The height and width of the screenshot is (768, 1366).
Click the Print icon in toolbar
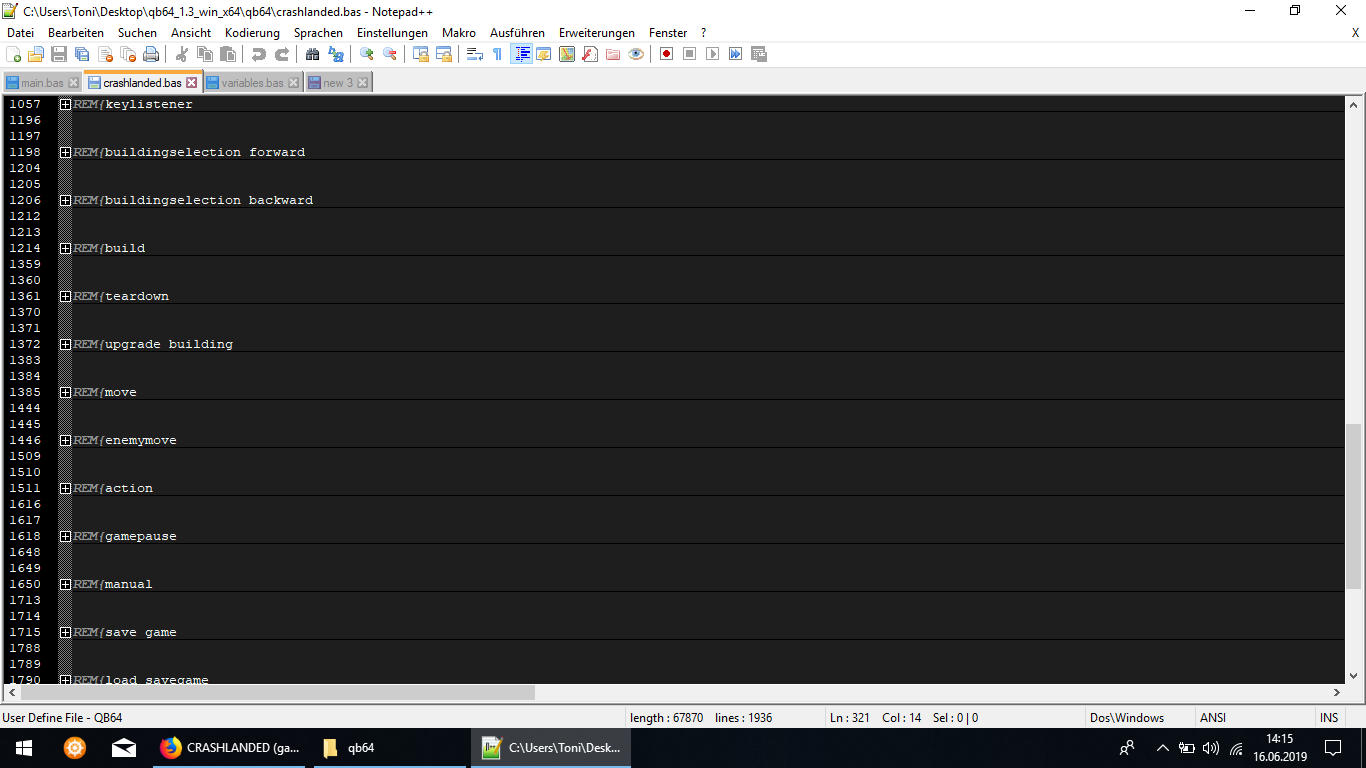click(x=151, y=54)
